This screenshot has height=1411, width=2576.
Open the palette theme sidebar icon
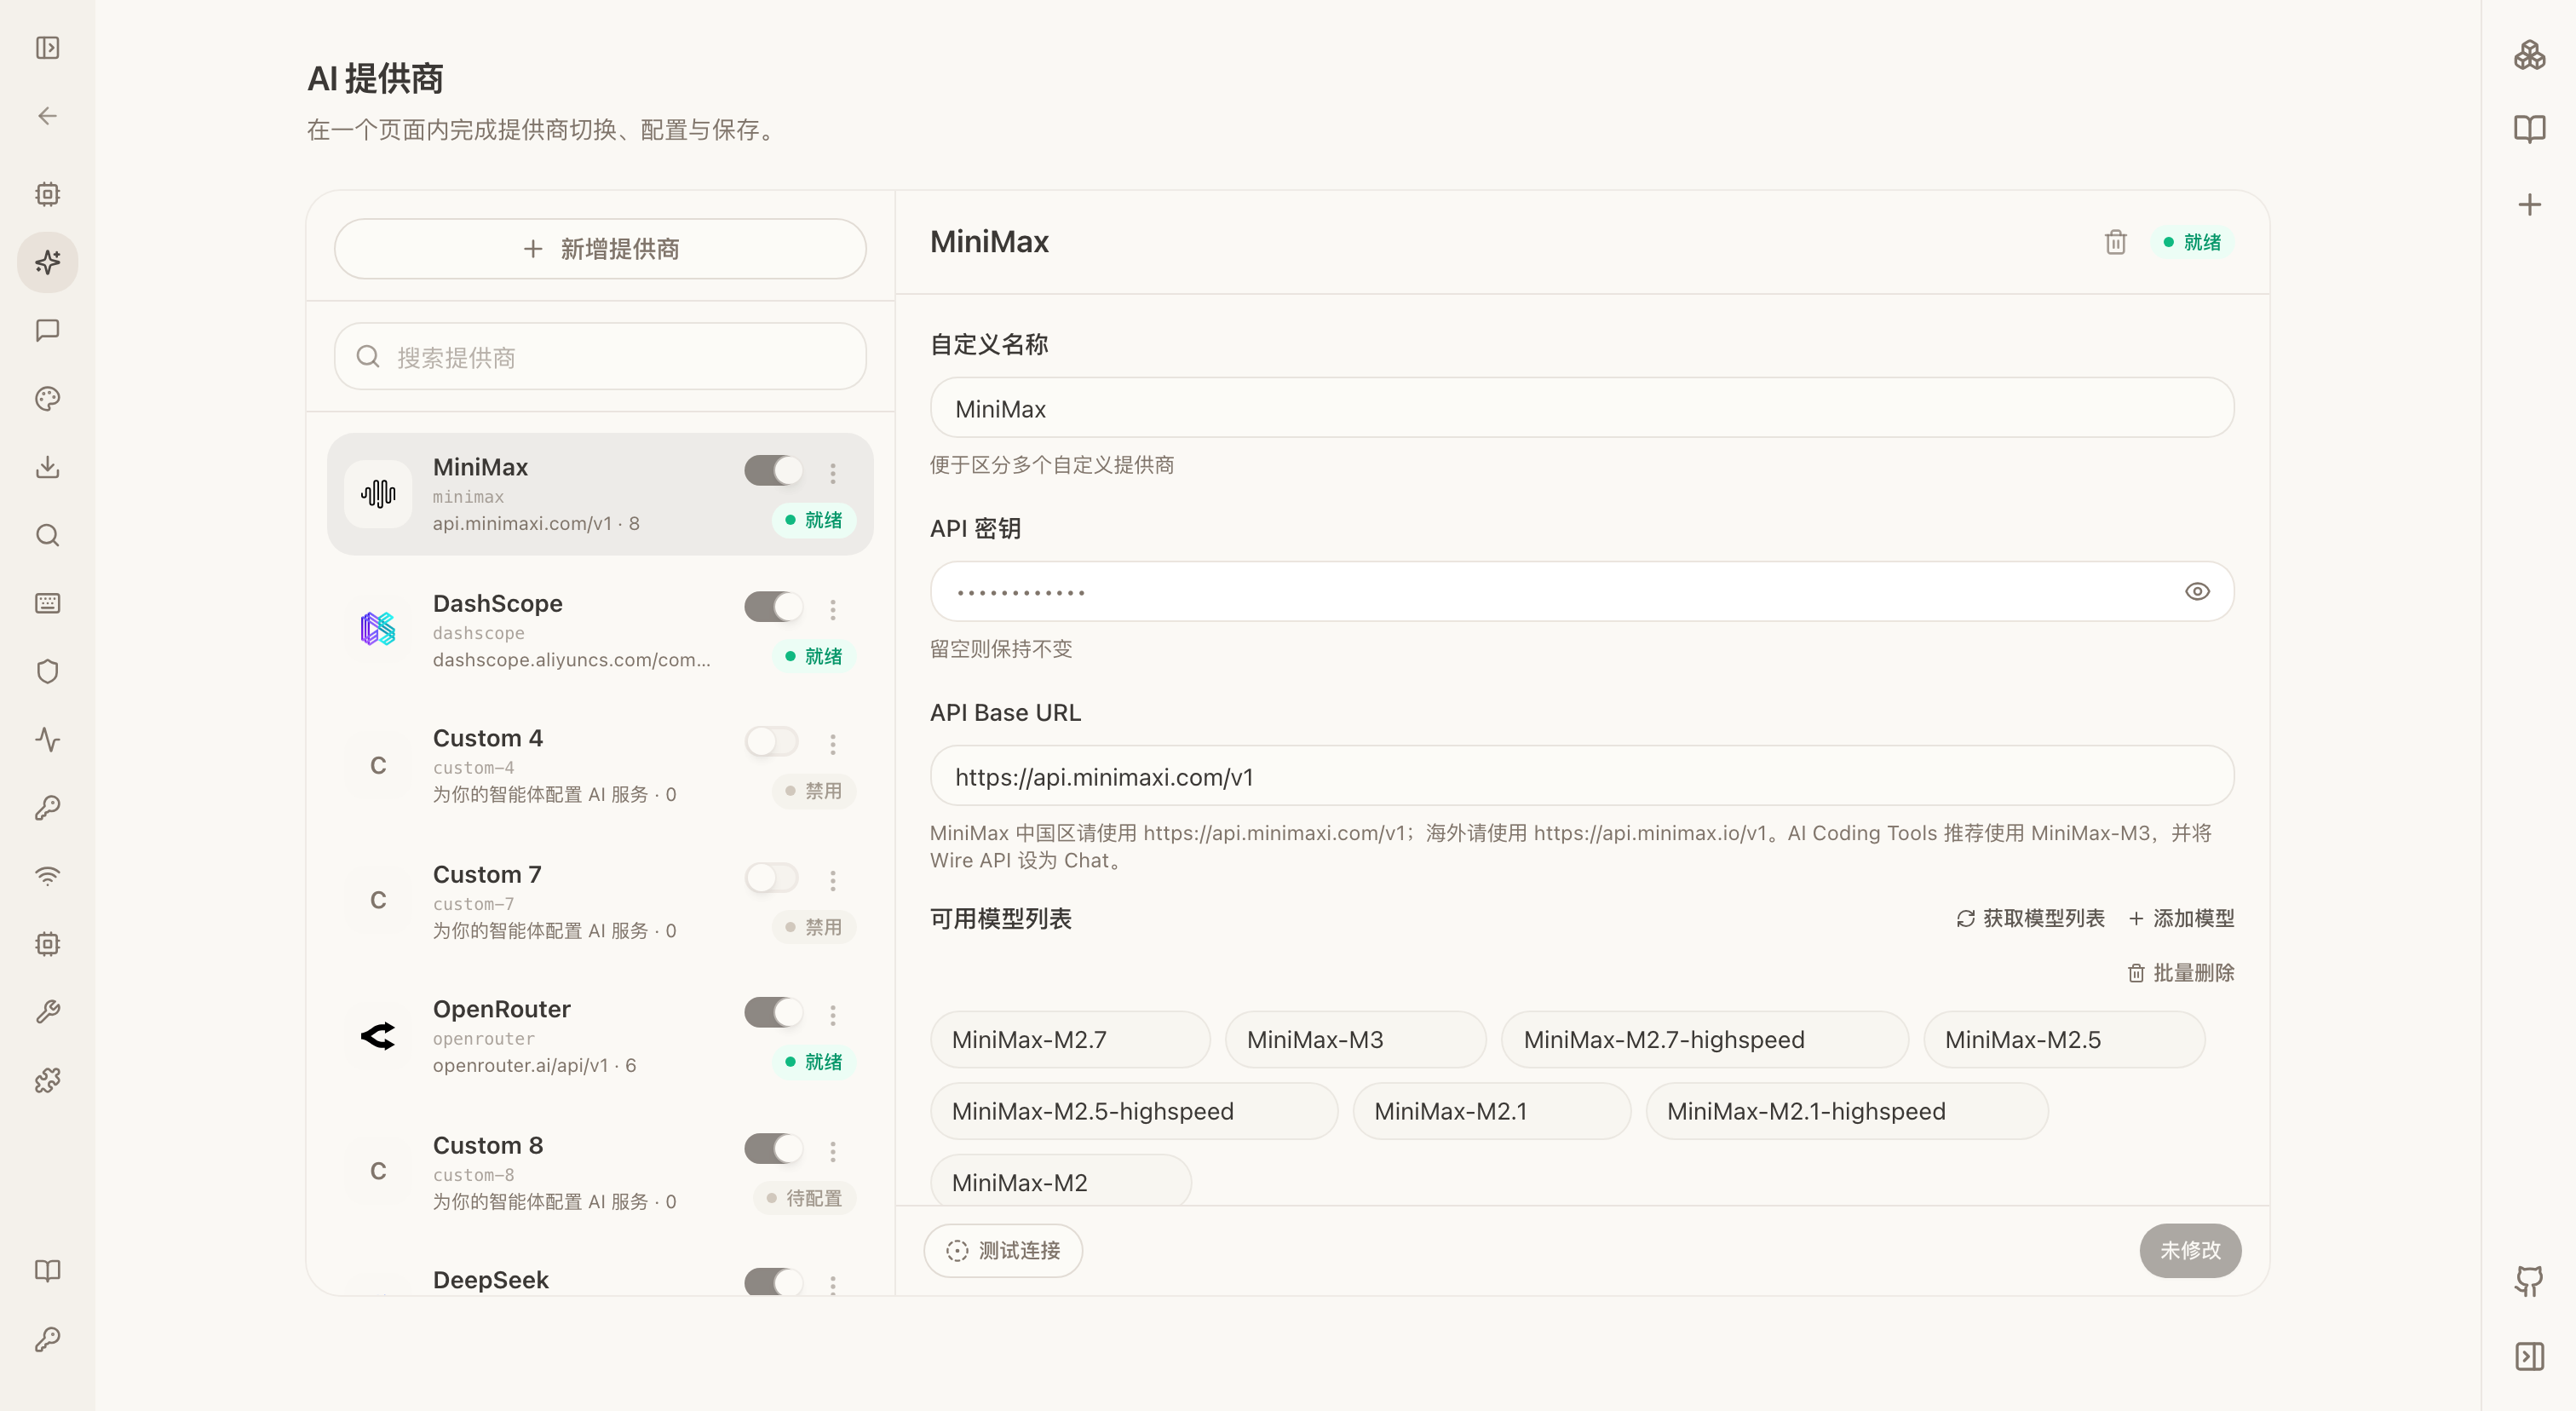tap(47, 399)
